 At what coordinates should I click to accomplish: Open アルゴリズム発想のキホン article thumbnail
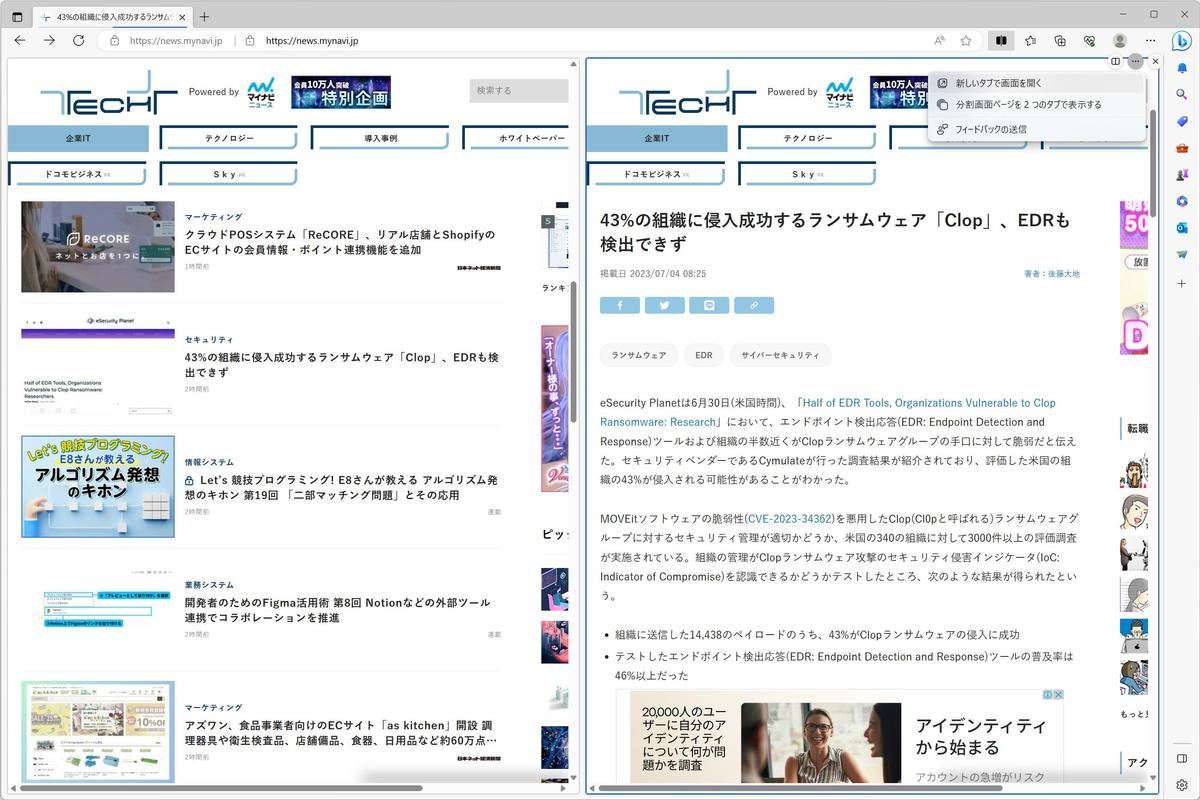tap(98, 486)
